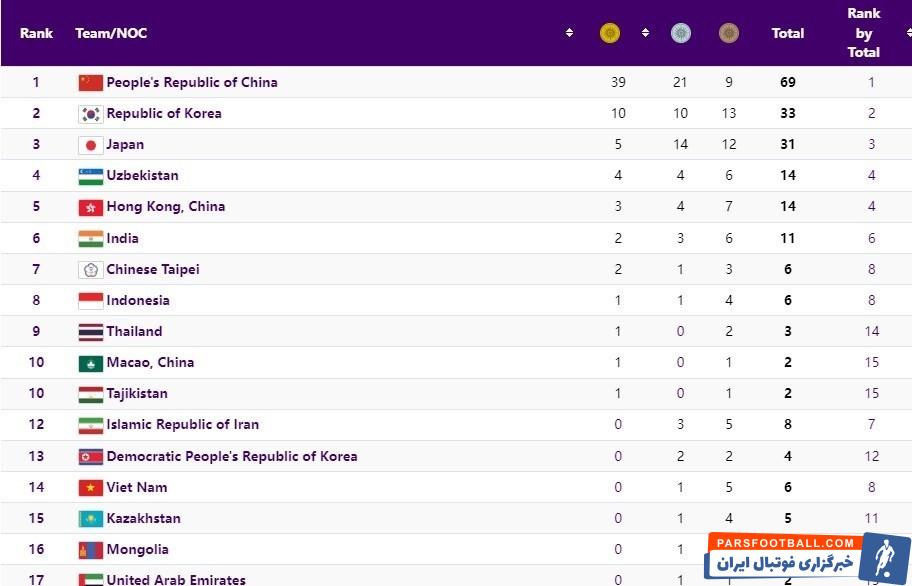The width and height of the screenshot is (912, 586).
Task: Click the bronze medal column icon
Action: click(x=729, y=33)
